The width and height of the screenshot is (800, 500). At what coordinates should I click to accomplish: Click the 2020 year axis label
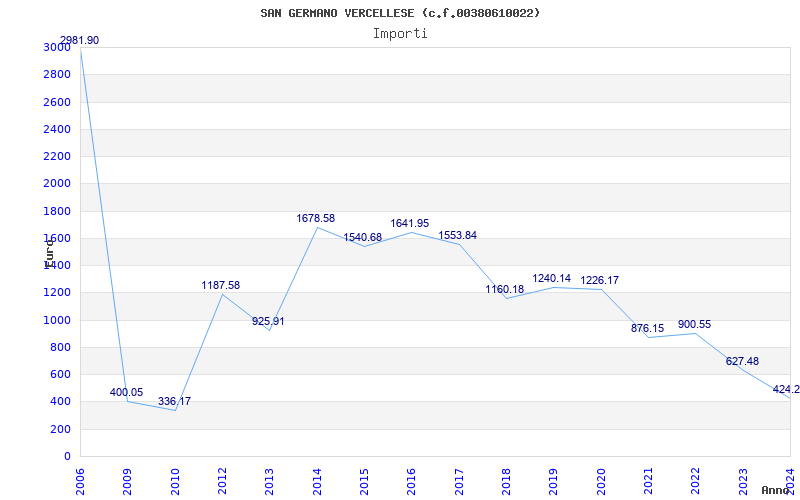tap(601, 482)
